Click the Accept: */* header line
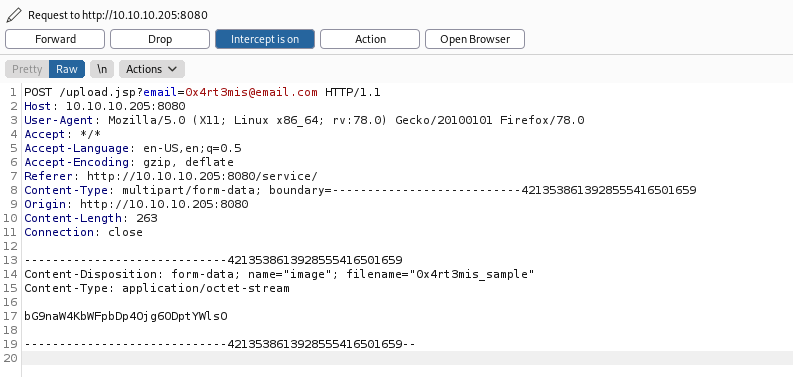This screenshot has height=377, width=793. [x=63, y=134]
